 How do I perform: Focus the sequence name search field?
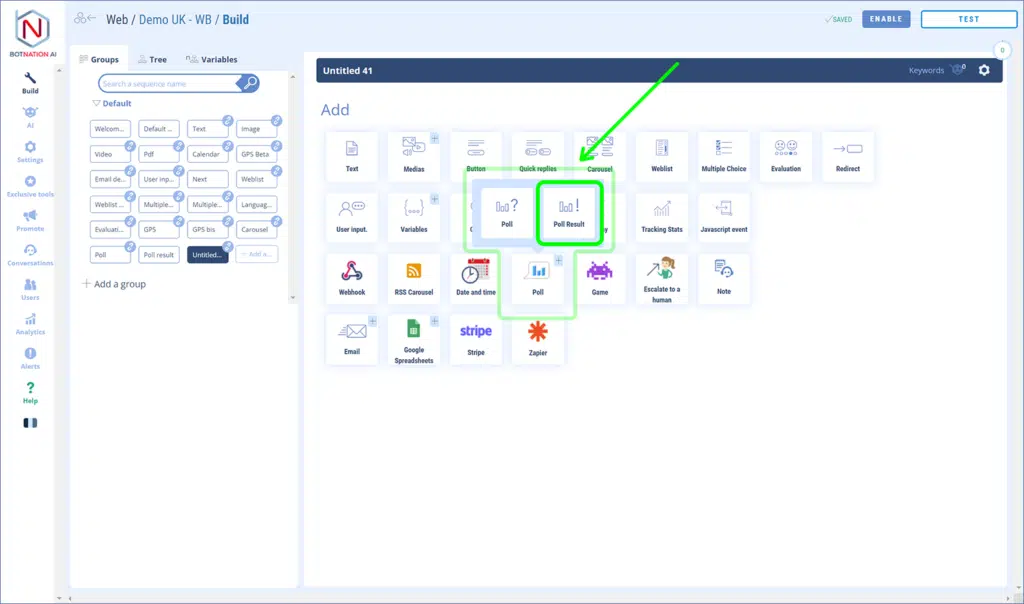[168, 84]
